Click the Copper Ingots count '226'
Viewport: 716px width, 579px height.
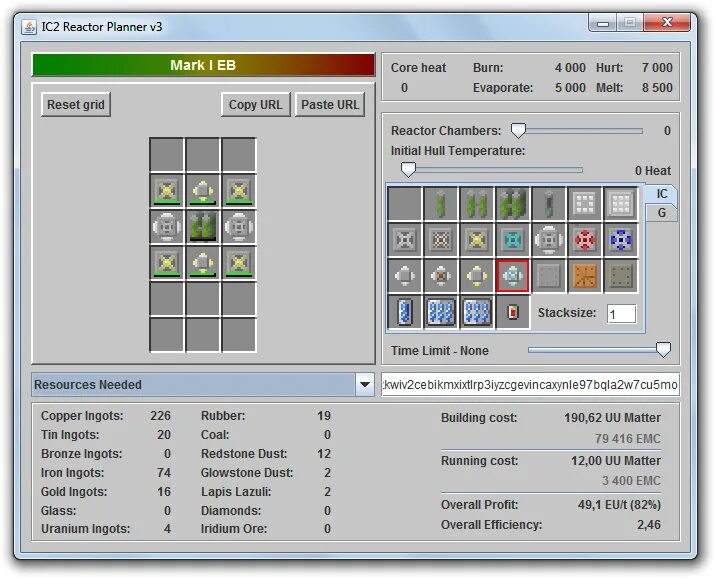(x=160, y=416)
